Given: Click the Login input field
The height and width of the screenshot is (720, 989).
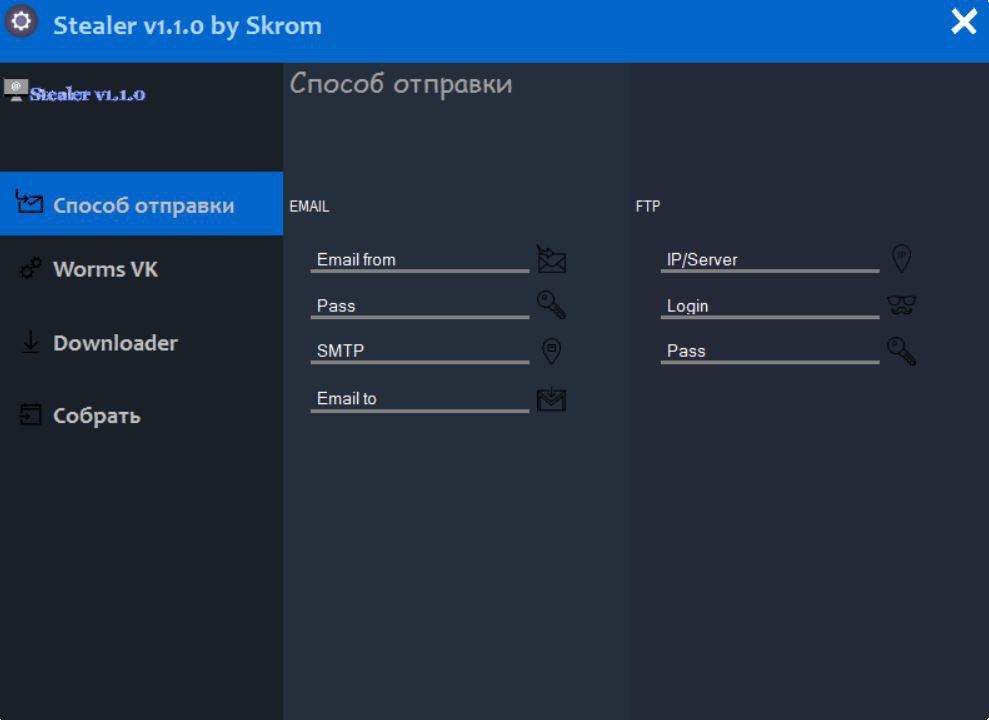Looking at the screenshot, I should tap(770, 305).
